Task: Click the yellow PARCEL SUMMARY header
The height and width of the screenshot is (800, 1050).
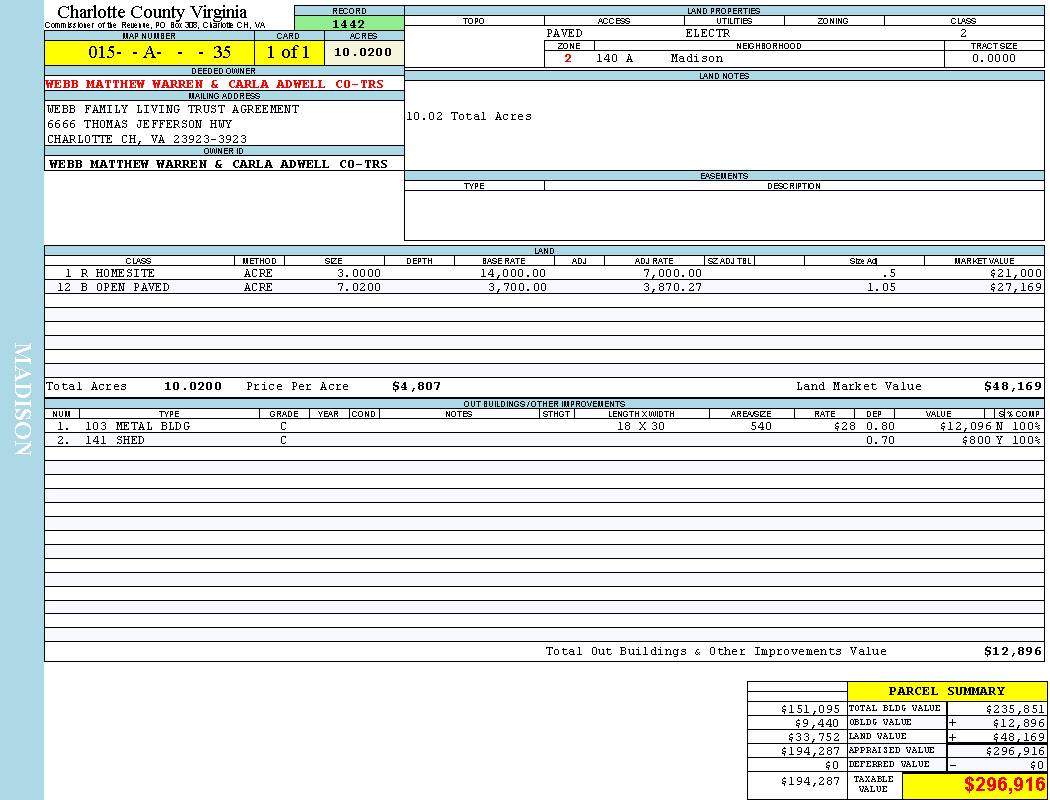Action: point(946,691)
